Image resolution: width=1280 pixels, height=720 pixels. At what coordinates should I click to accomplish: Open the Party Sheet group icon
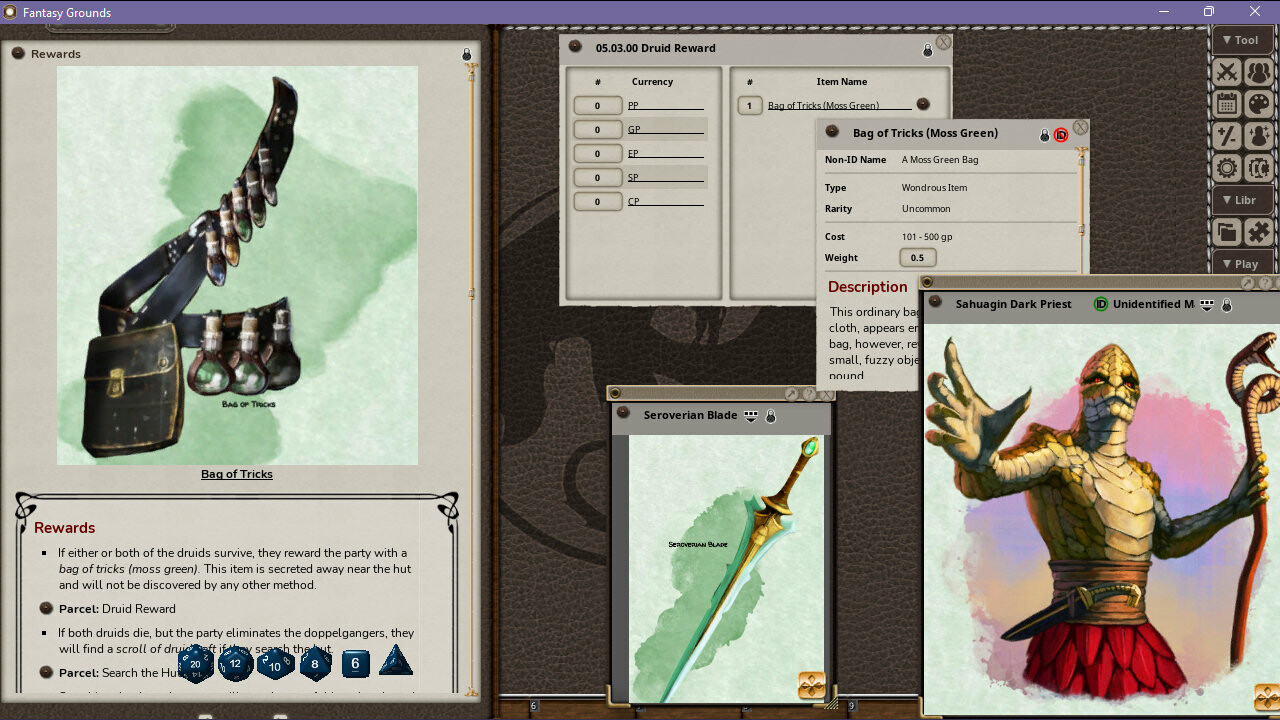(x=1258, y=72)
